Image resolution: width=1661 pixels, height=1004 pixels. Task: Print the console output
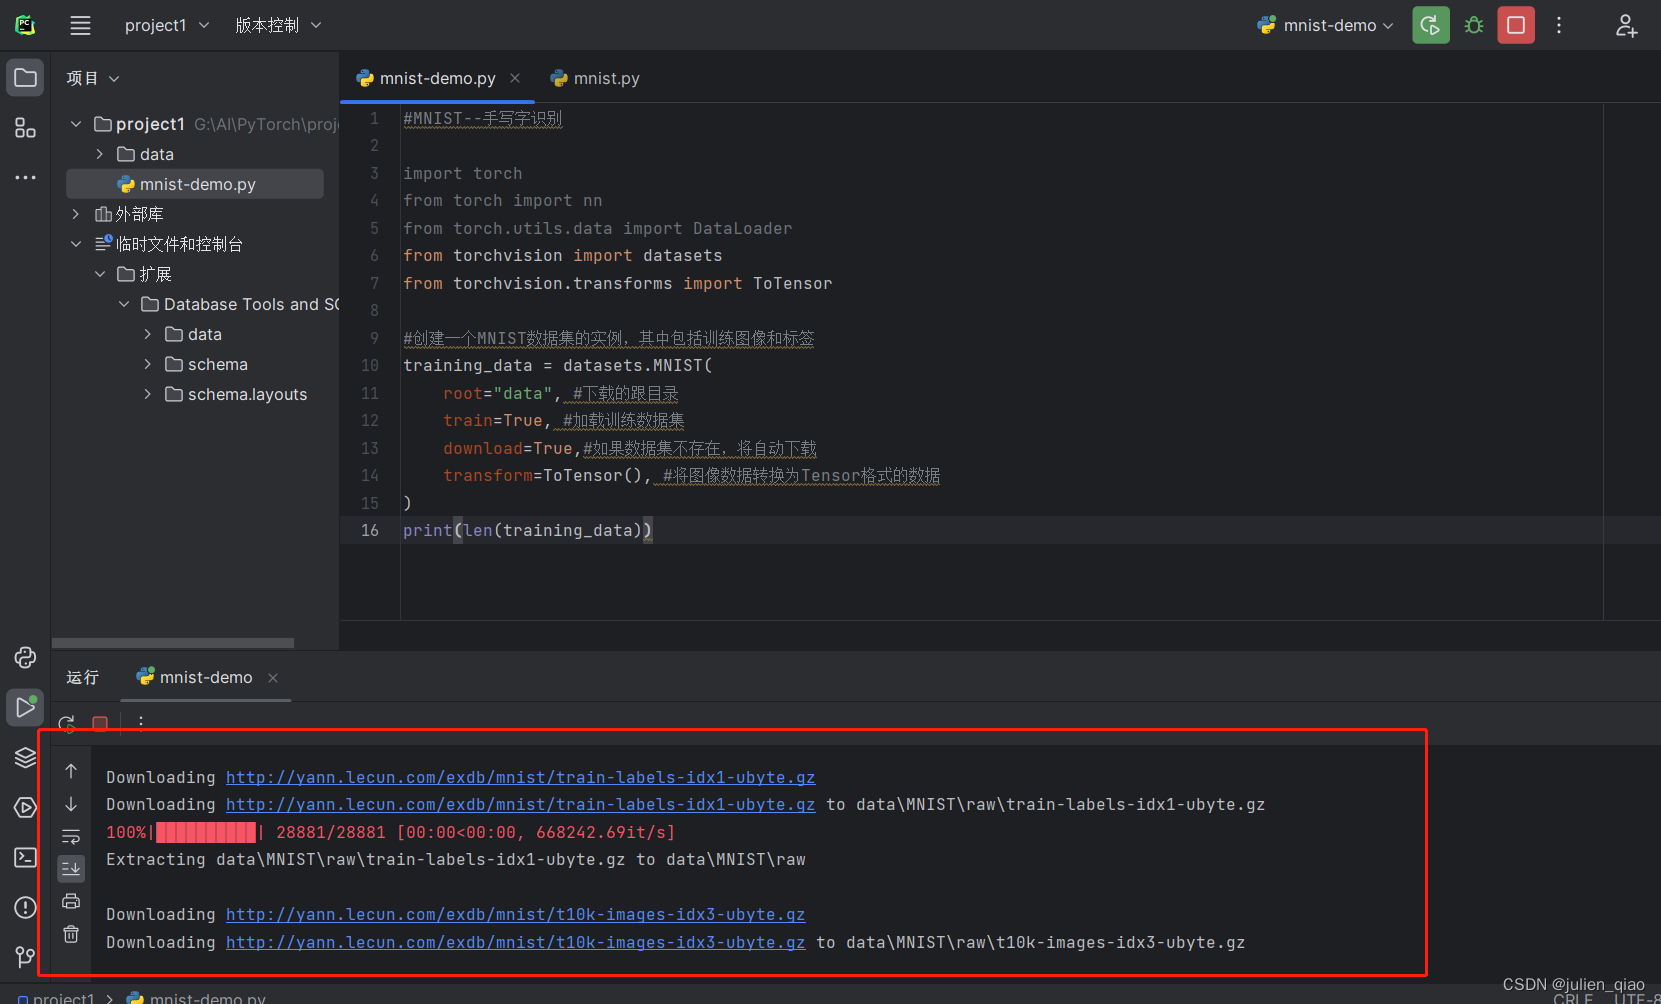pos(71,901)
